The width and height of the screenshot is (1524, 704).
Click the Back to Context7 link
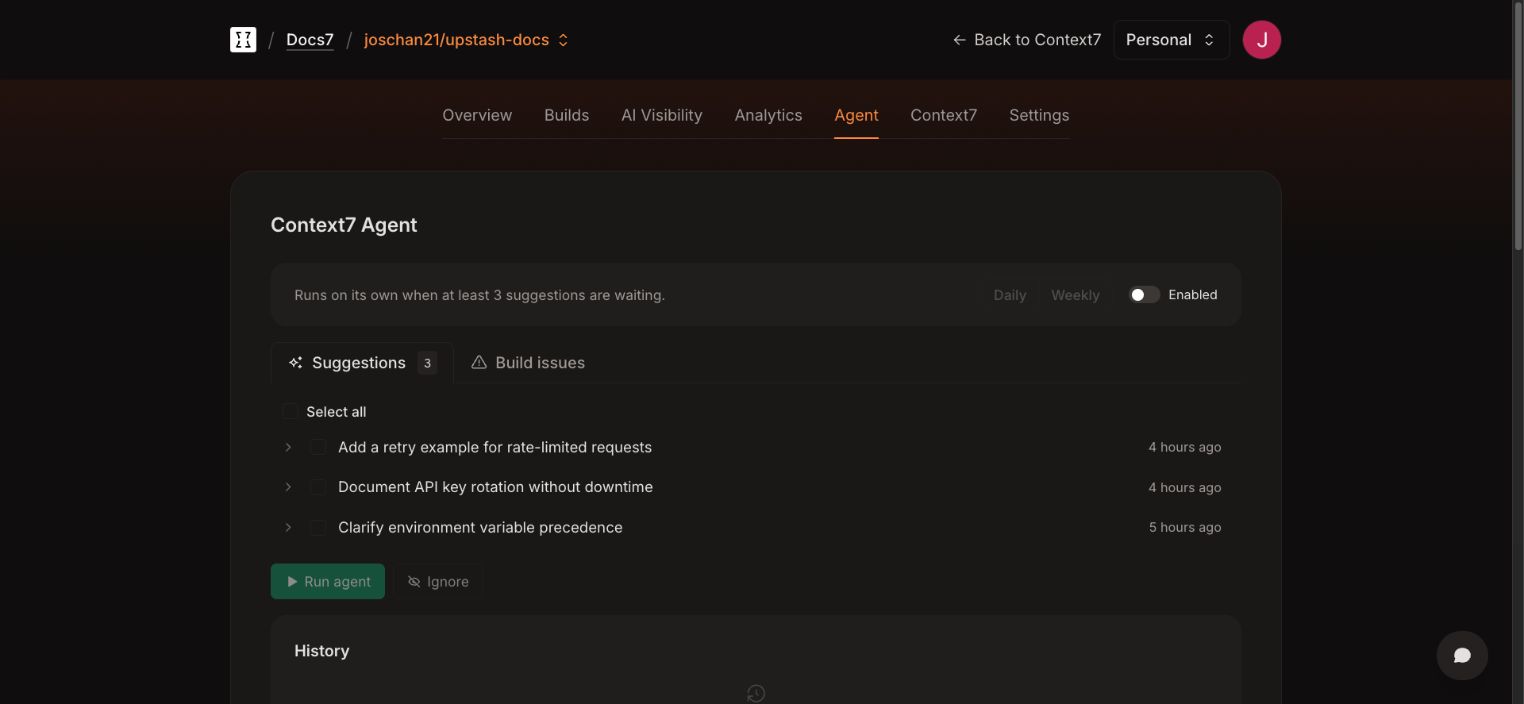[1027, 40]
